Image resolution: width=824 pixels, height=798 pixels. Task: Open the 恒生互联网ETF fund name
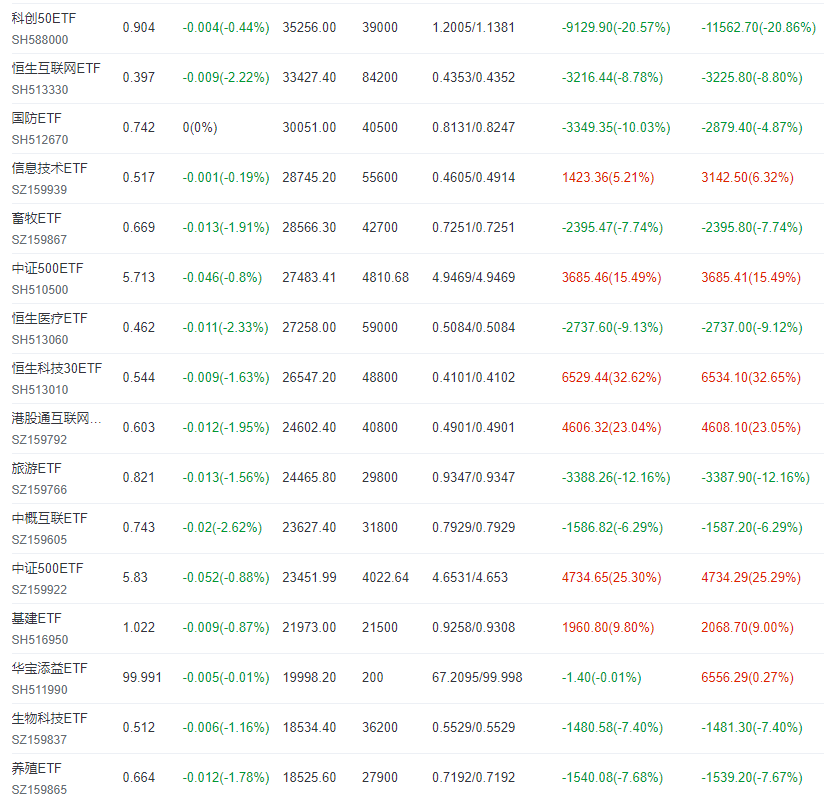point(56,68)
